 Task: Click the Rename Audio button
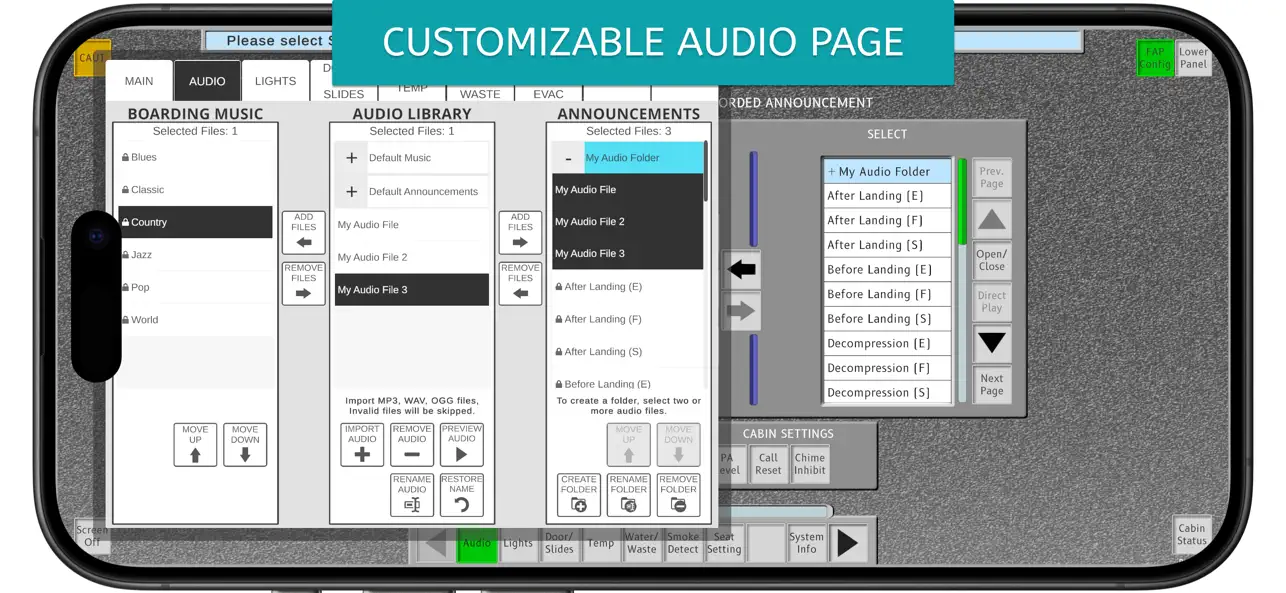(x=412, y=495)
